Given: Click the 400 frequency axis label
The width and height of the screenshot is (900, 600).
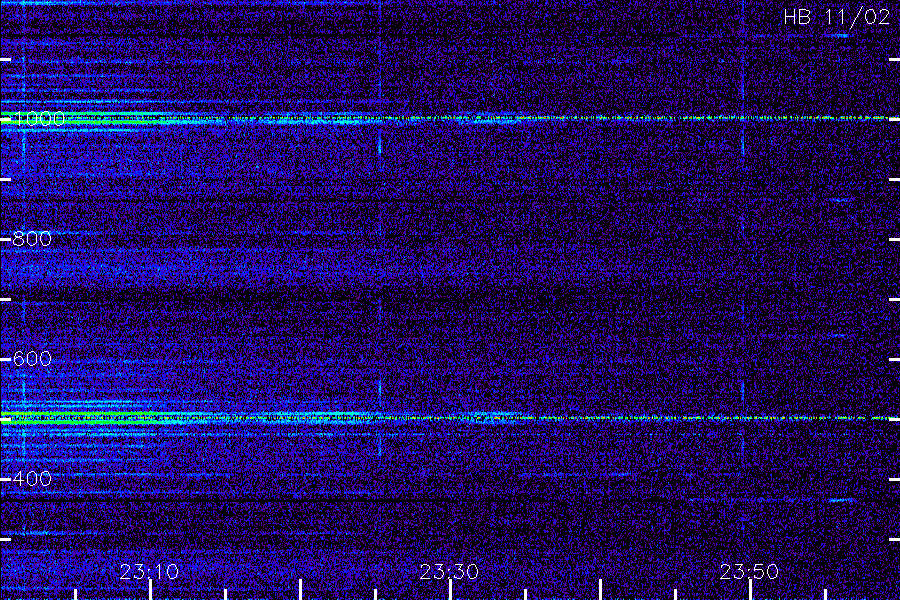Looking at the screenshot, I should (x=32, y=479).
